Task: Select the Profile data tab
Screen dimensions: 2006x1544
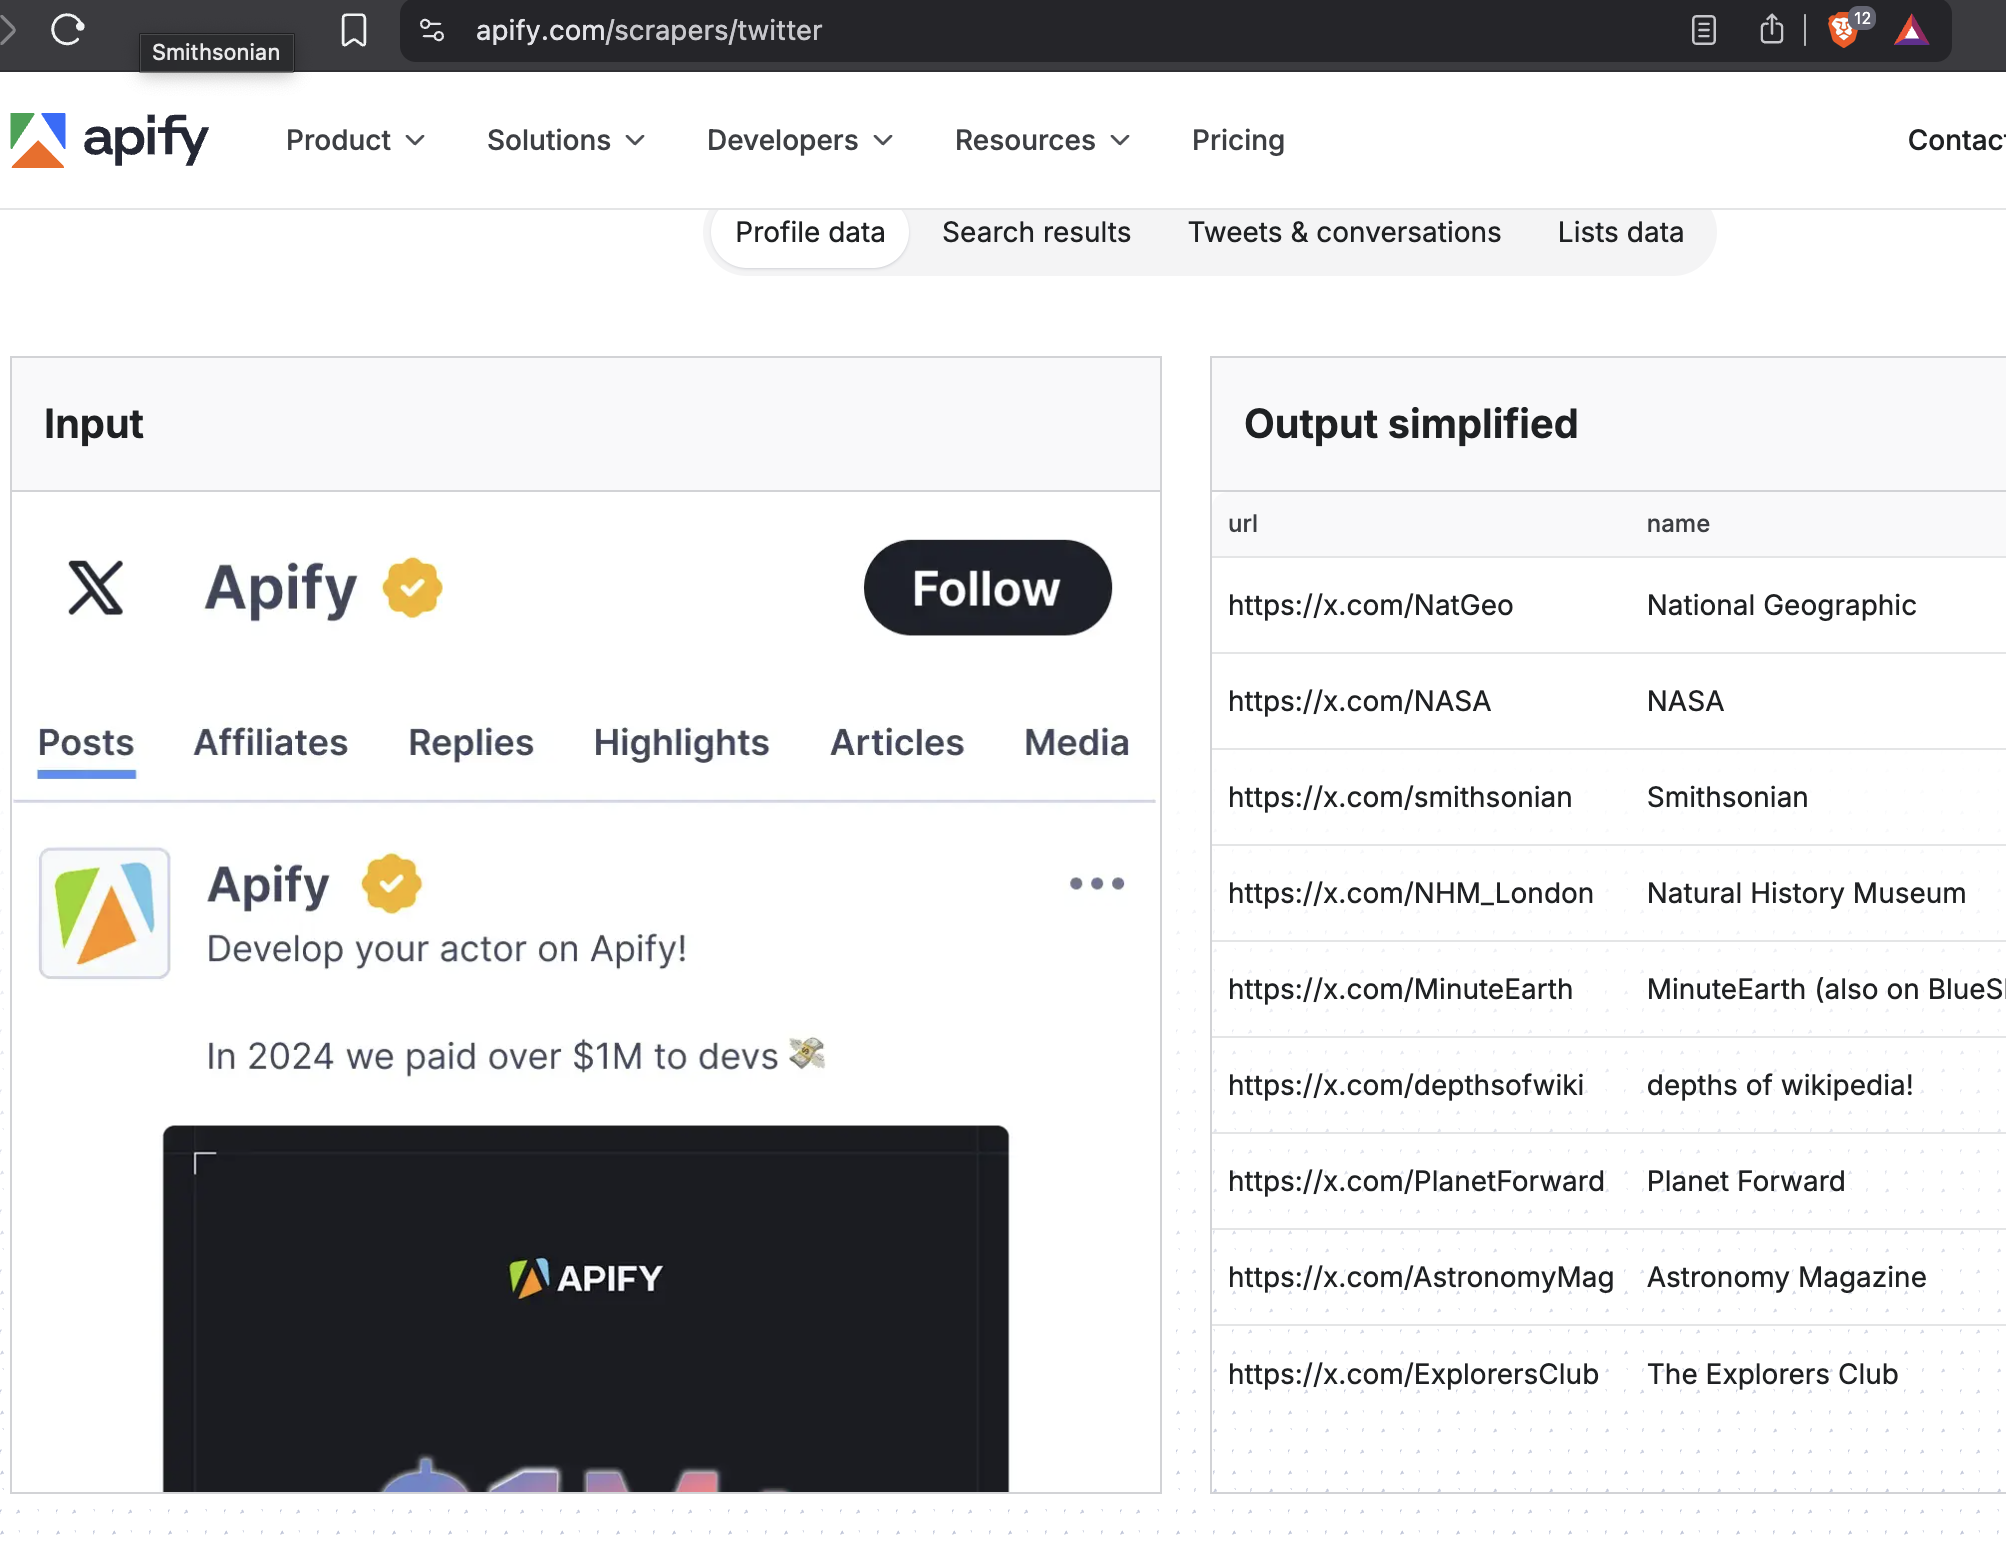Action: (x=810, y=232)
